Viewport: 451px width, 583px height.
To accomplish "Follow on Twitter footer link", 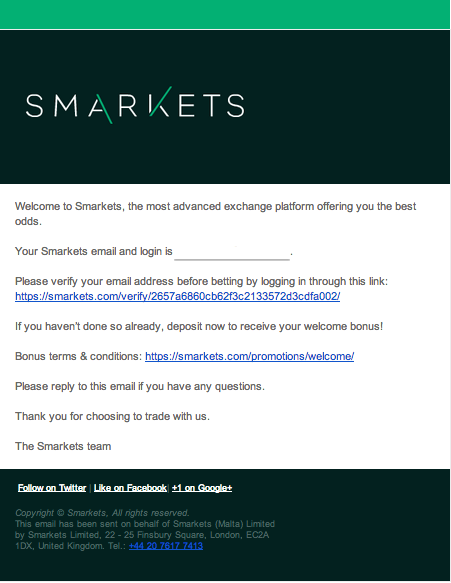I will pyautogui.click(x=52, y=488).
